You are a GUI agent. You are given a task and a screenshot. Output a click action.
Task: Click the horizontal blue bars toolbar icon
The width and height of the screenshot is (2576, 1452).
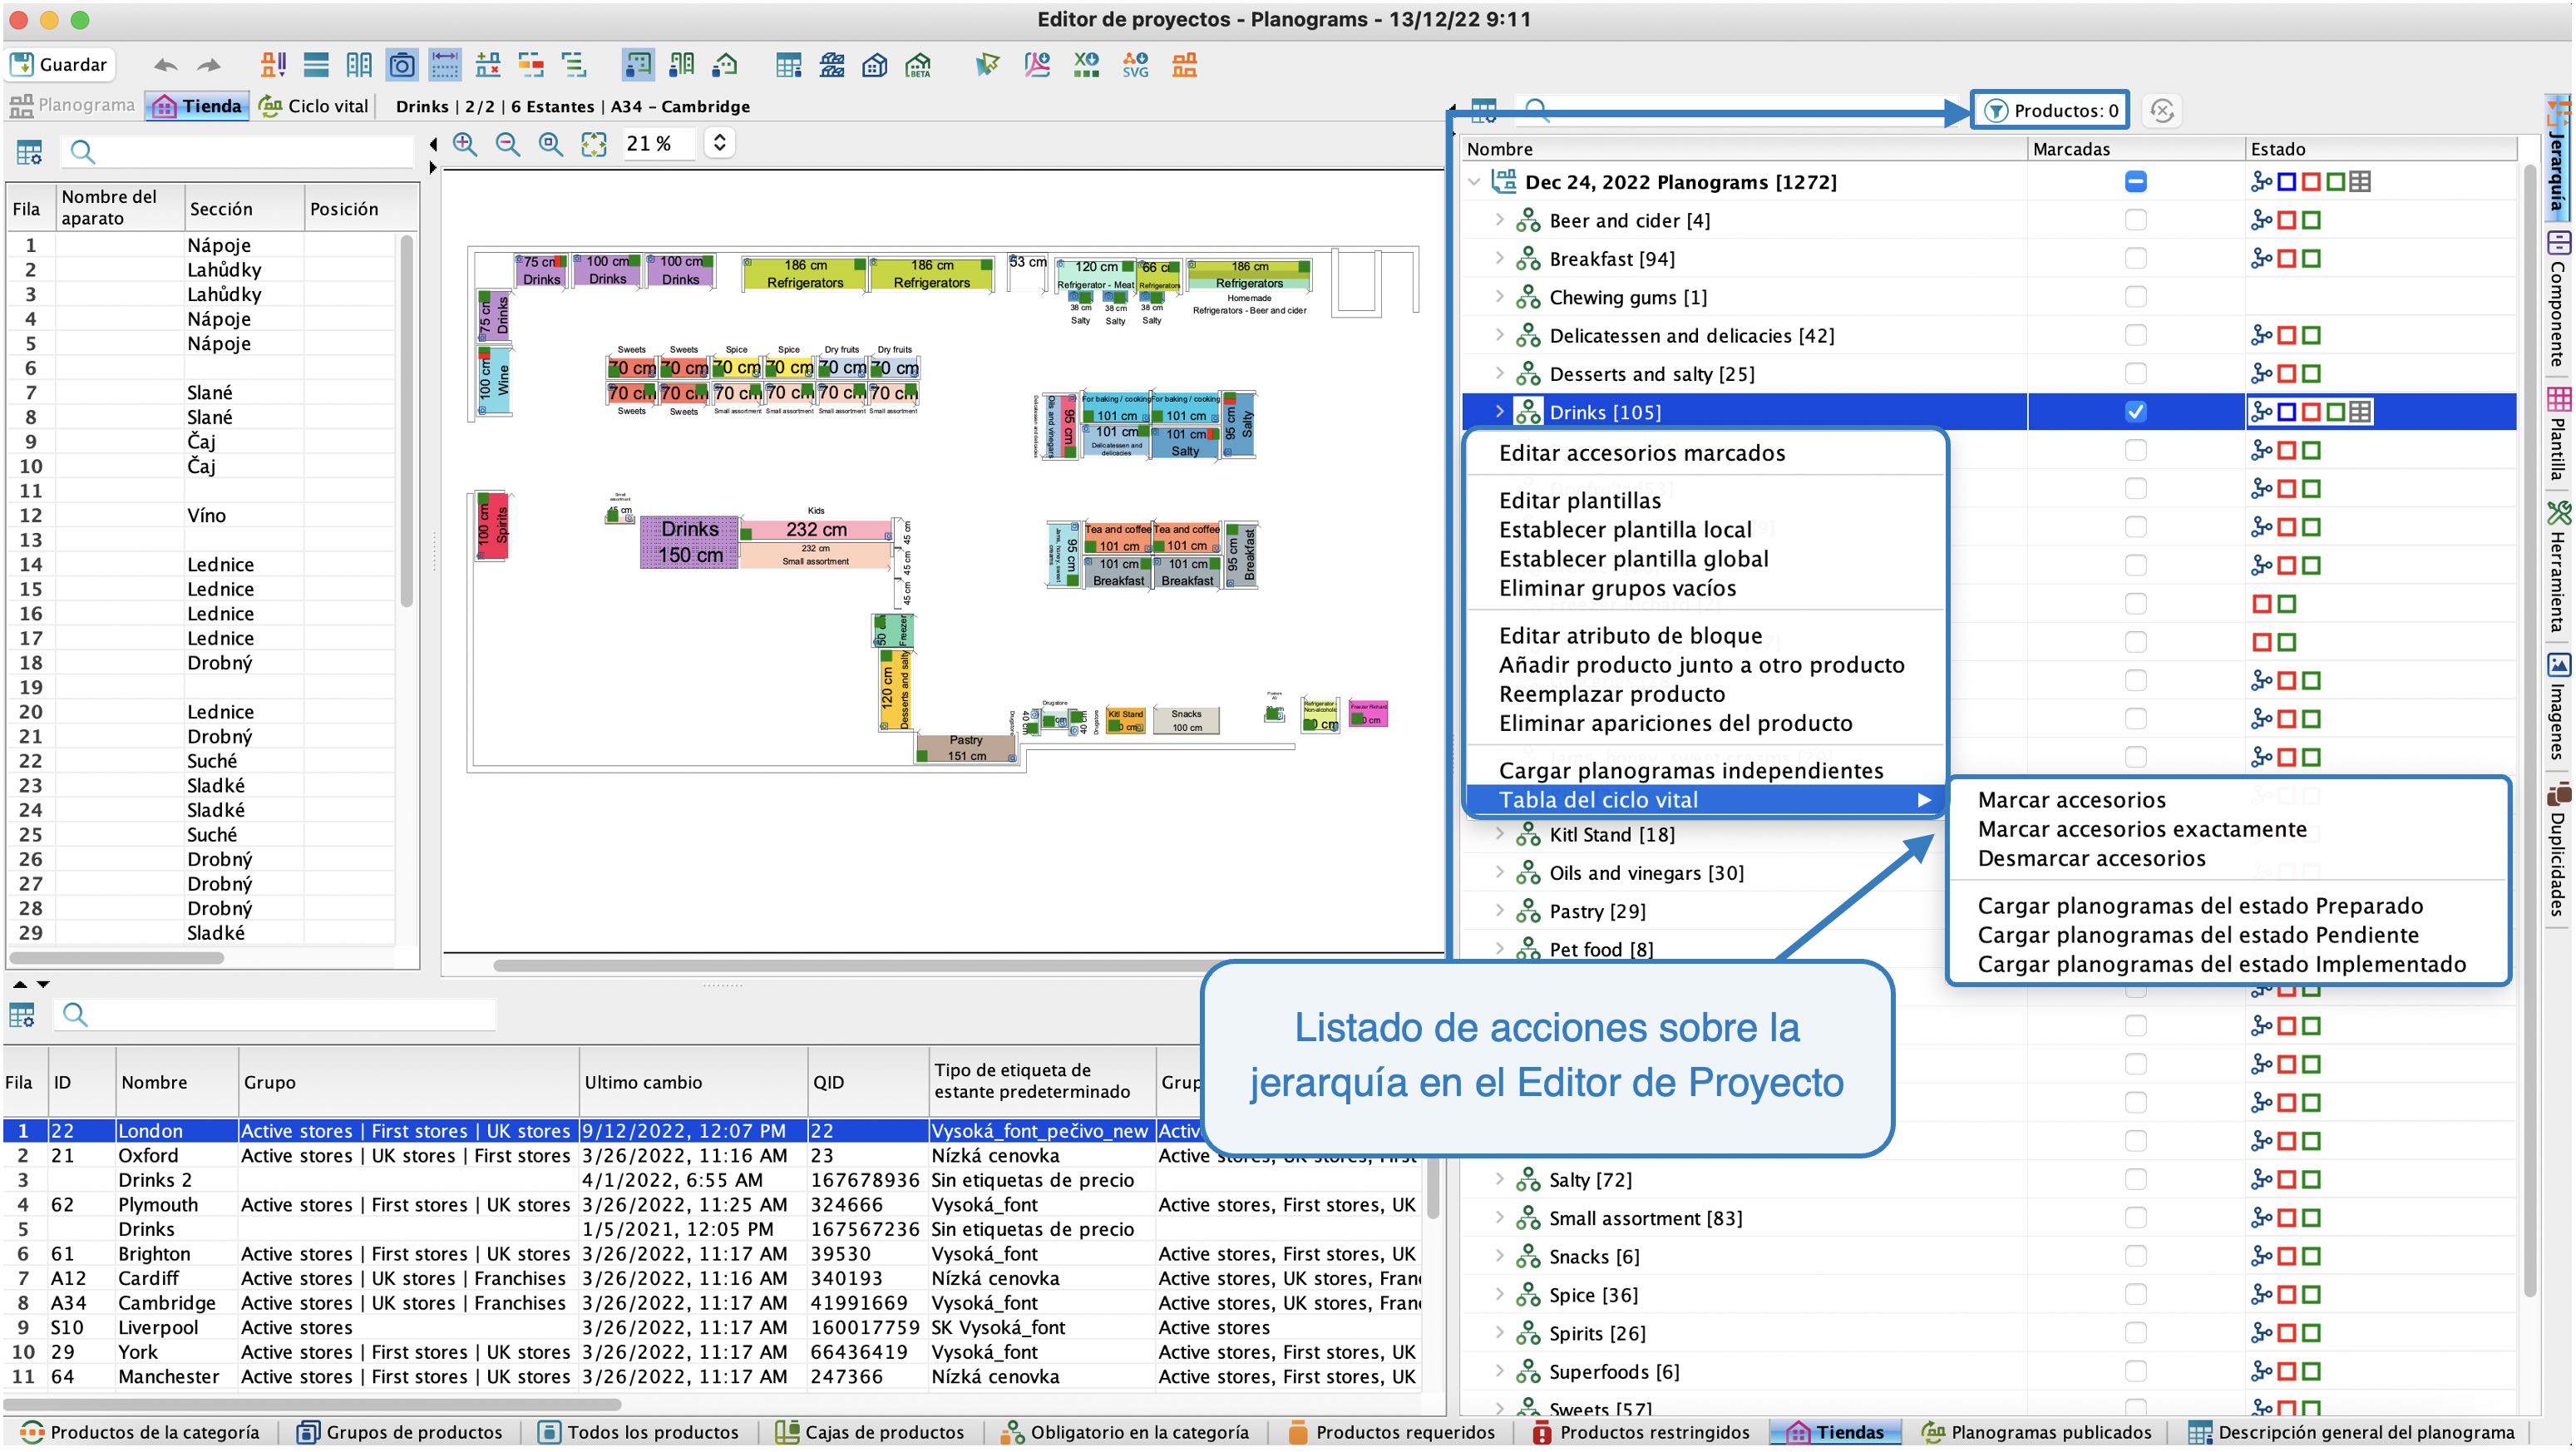(316, 66)
